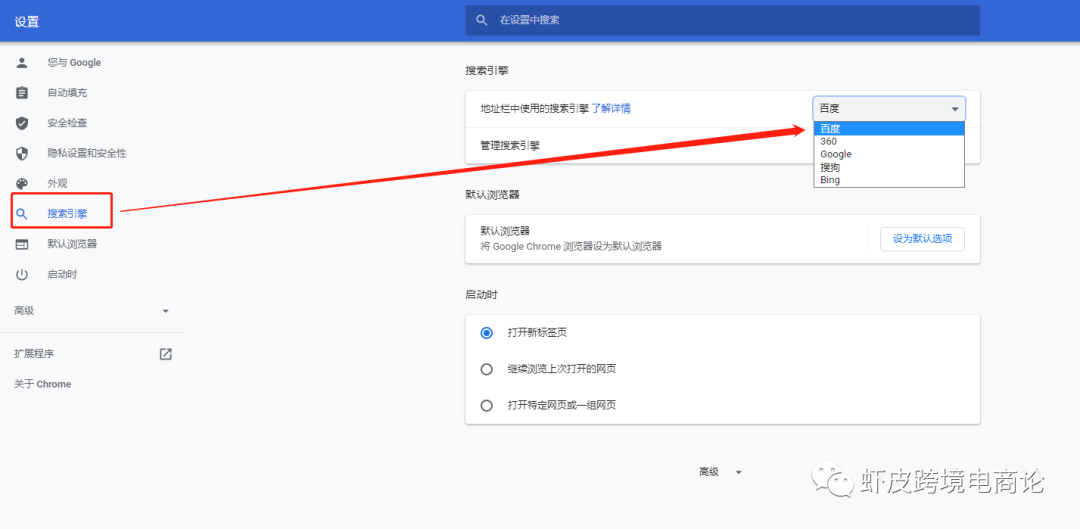This screenshot has height=529, width=1080.
Task: Choose Bing from the dropdown list
Action: pyautogui.click(x=889, y=180)
